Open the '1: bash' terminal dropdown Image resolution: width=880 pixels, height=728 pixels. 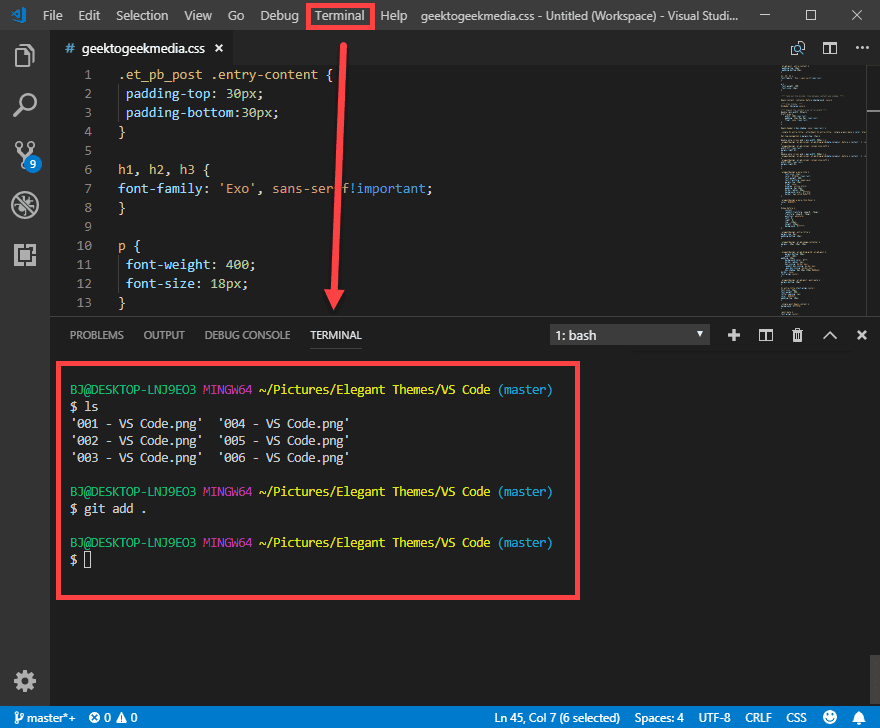[x=629, y=335]
